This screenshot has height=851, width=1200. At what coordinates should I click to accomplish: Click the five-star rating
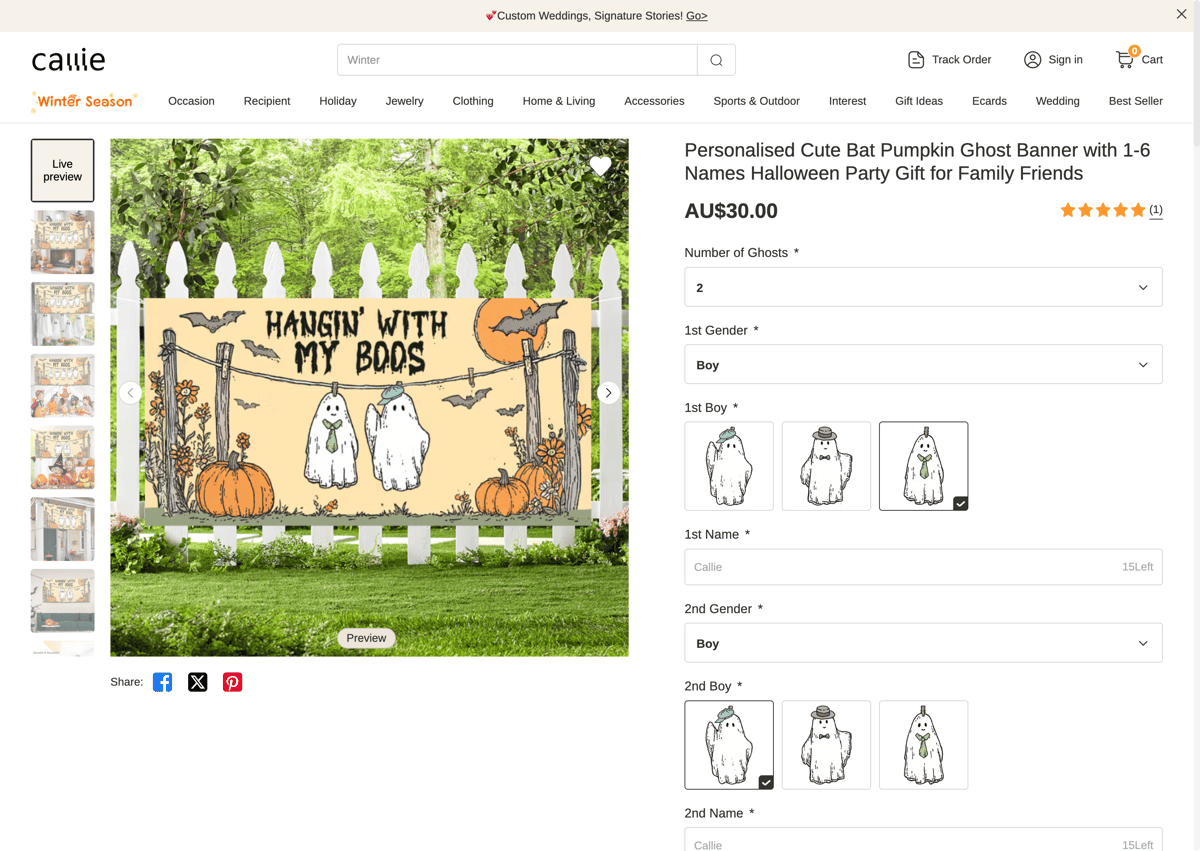click(x=1102, y=210)
